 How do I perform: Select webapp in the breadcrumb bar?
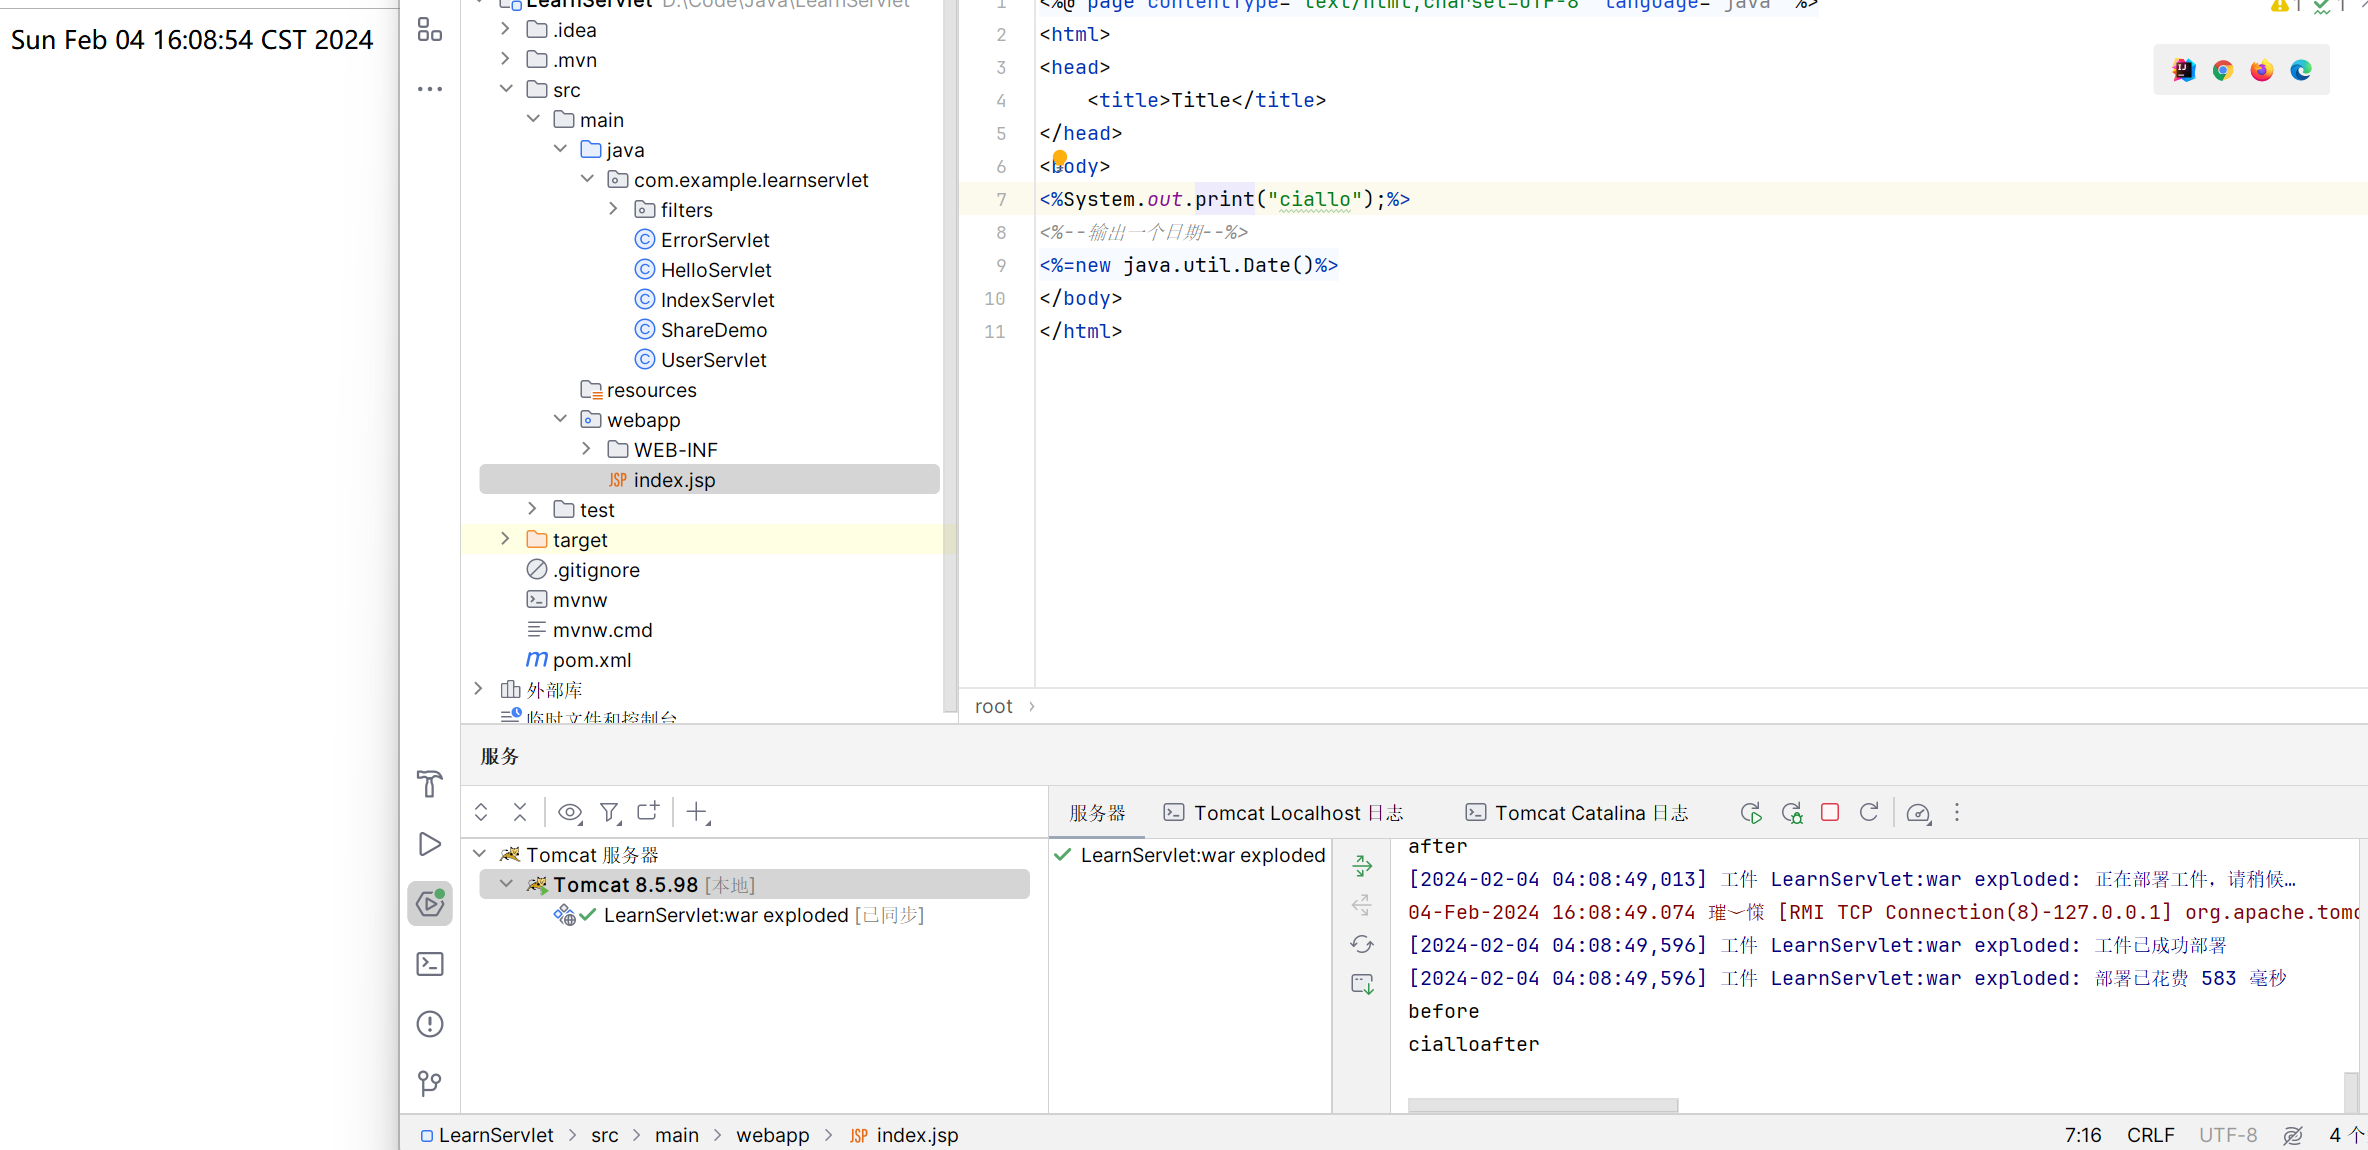tap(773, 1135)
